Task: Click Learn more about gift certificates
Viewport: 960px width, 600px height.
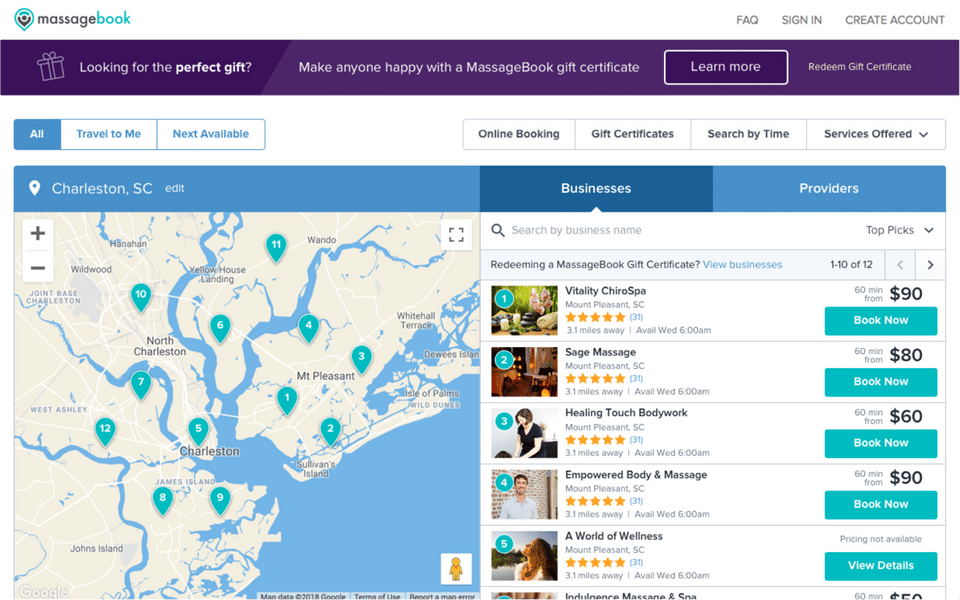Action: pos(725,67)
